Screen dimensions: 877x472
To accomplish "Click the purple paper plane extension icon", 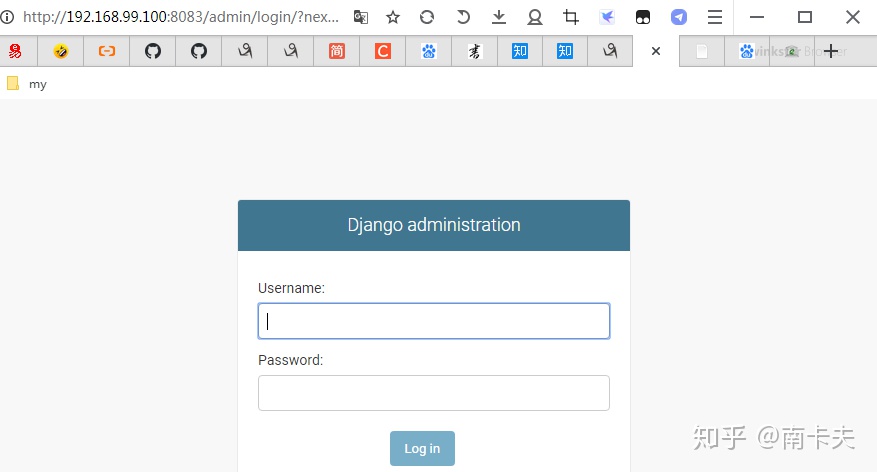I will pyautogui.click(x=678, y=17).
